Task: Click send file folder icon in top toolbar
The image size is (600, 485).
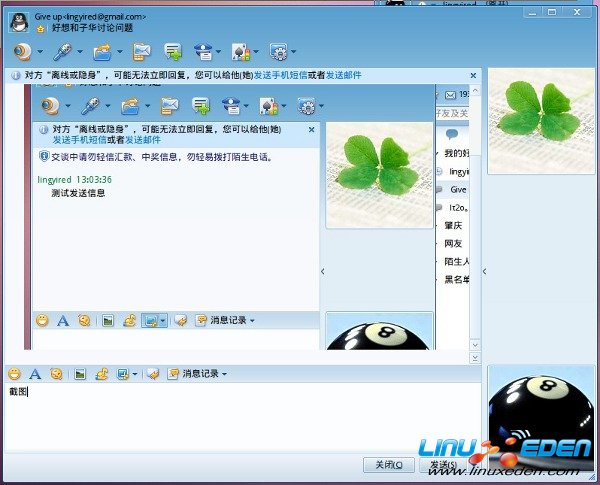Action: [x=101, y=50]
